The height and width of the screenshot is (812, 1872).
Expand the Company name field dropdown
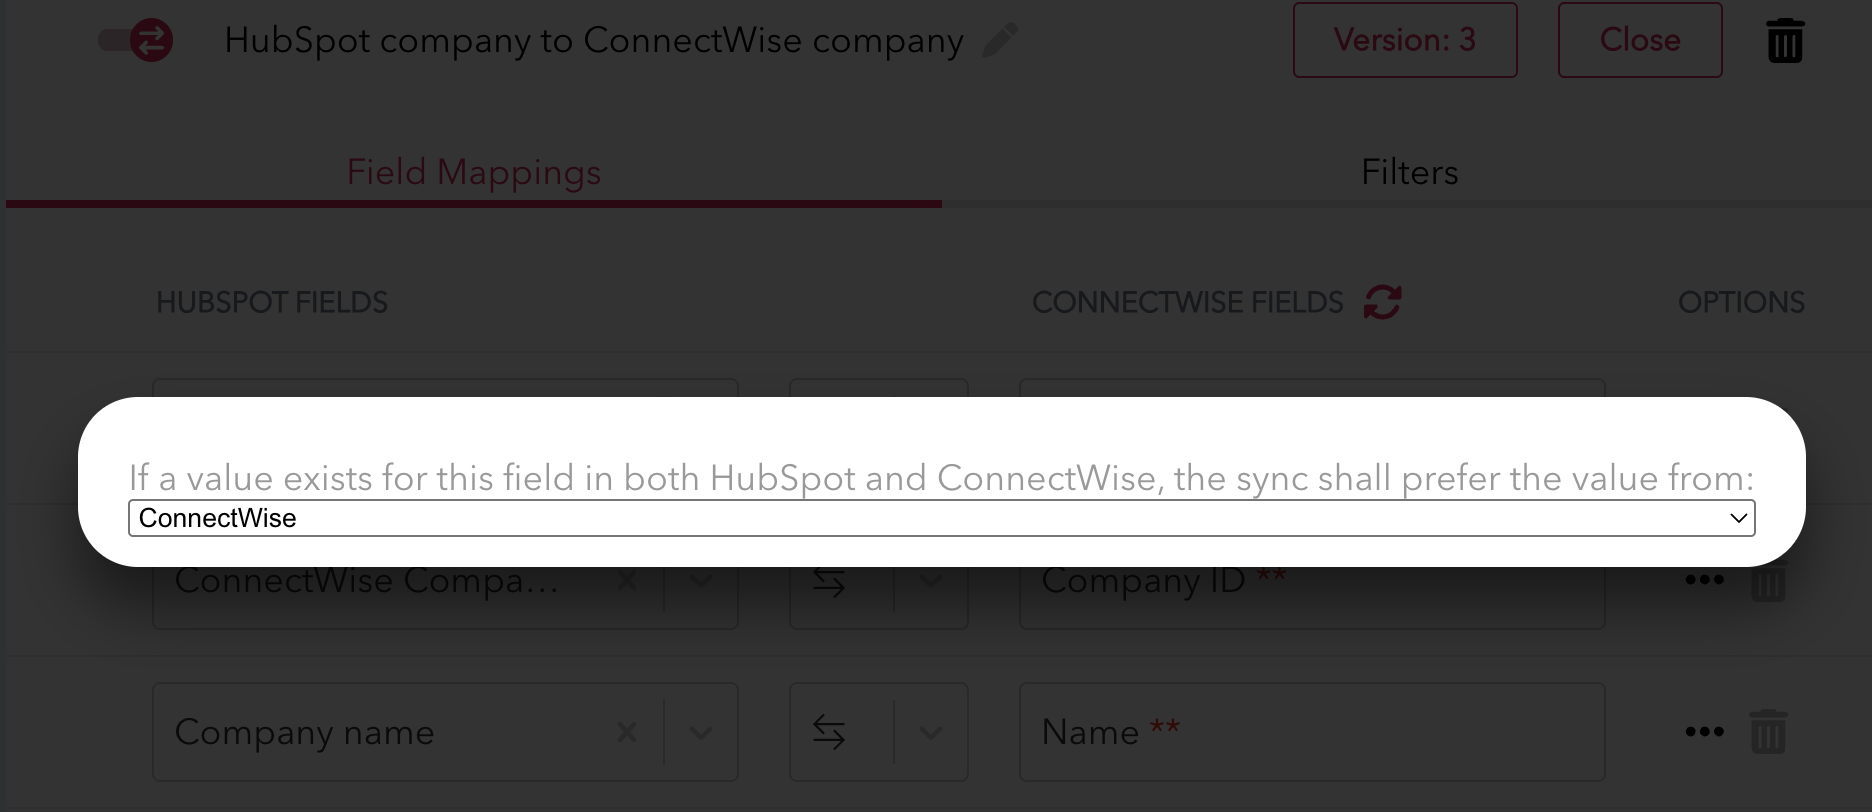pos(701,733)
